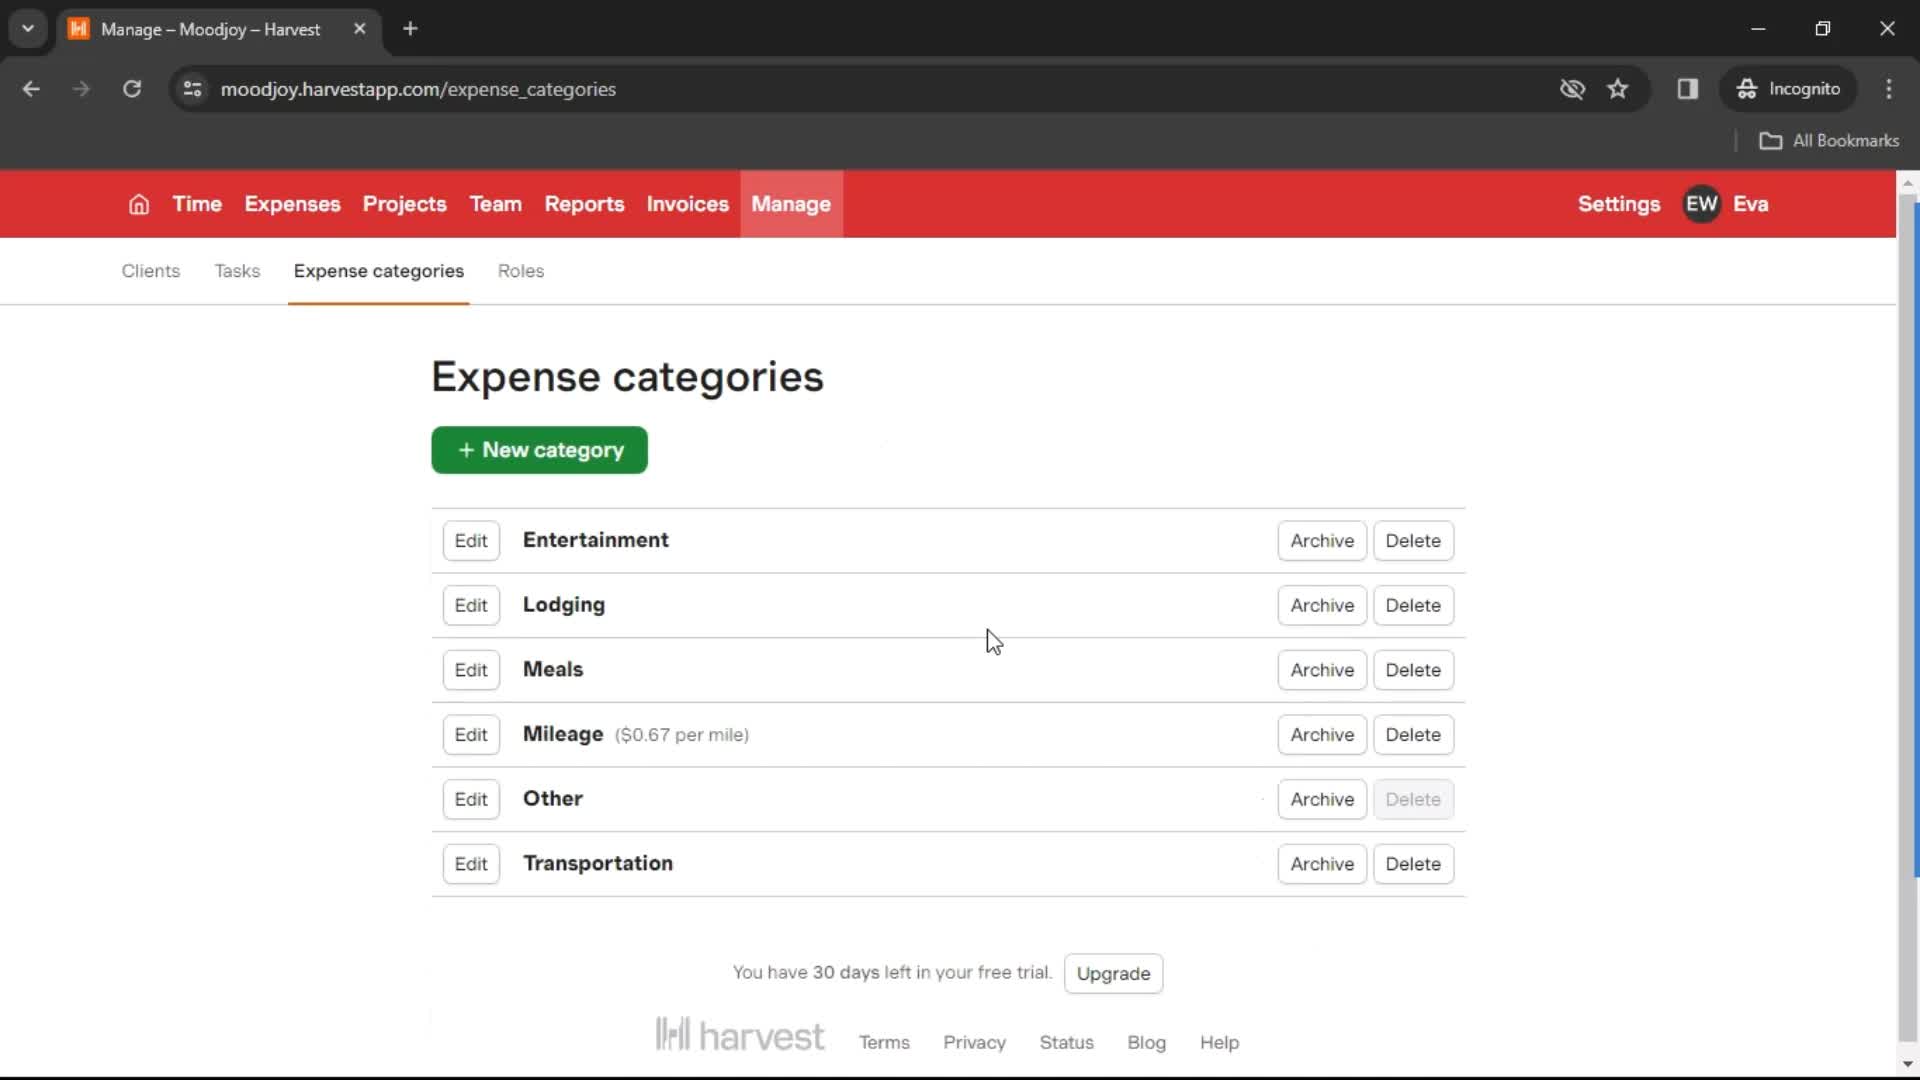1920x1080 pixels.
Task: Archive the Entertainment category
Action: tap(1321, 541)
